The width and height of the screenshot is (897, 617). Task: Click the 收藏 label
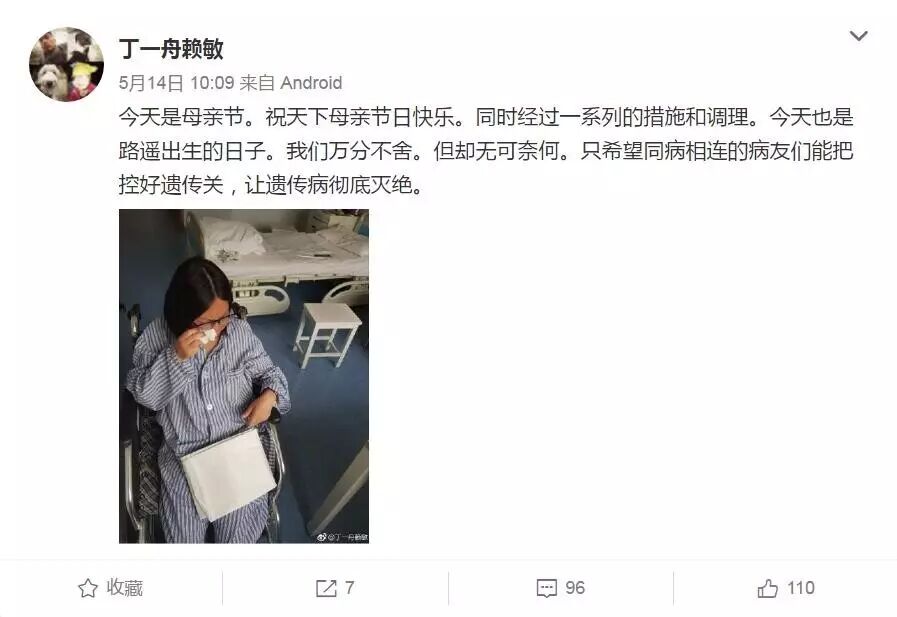tap(125, 588)
